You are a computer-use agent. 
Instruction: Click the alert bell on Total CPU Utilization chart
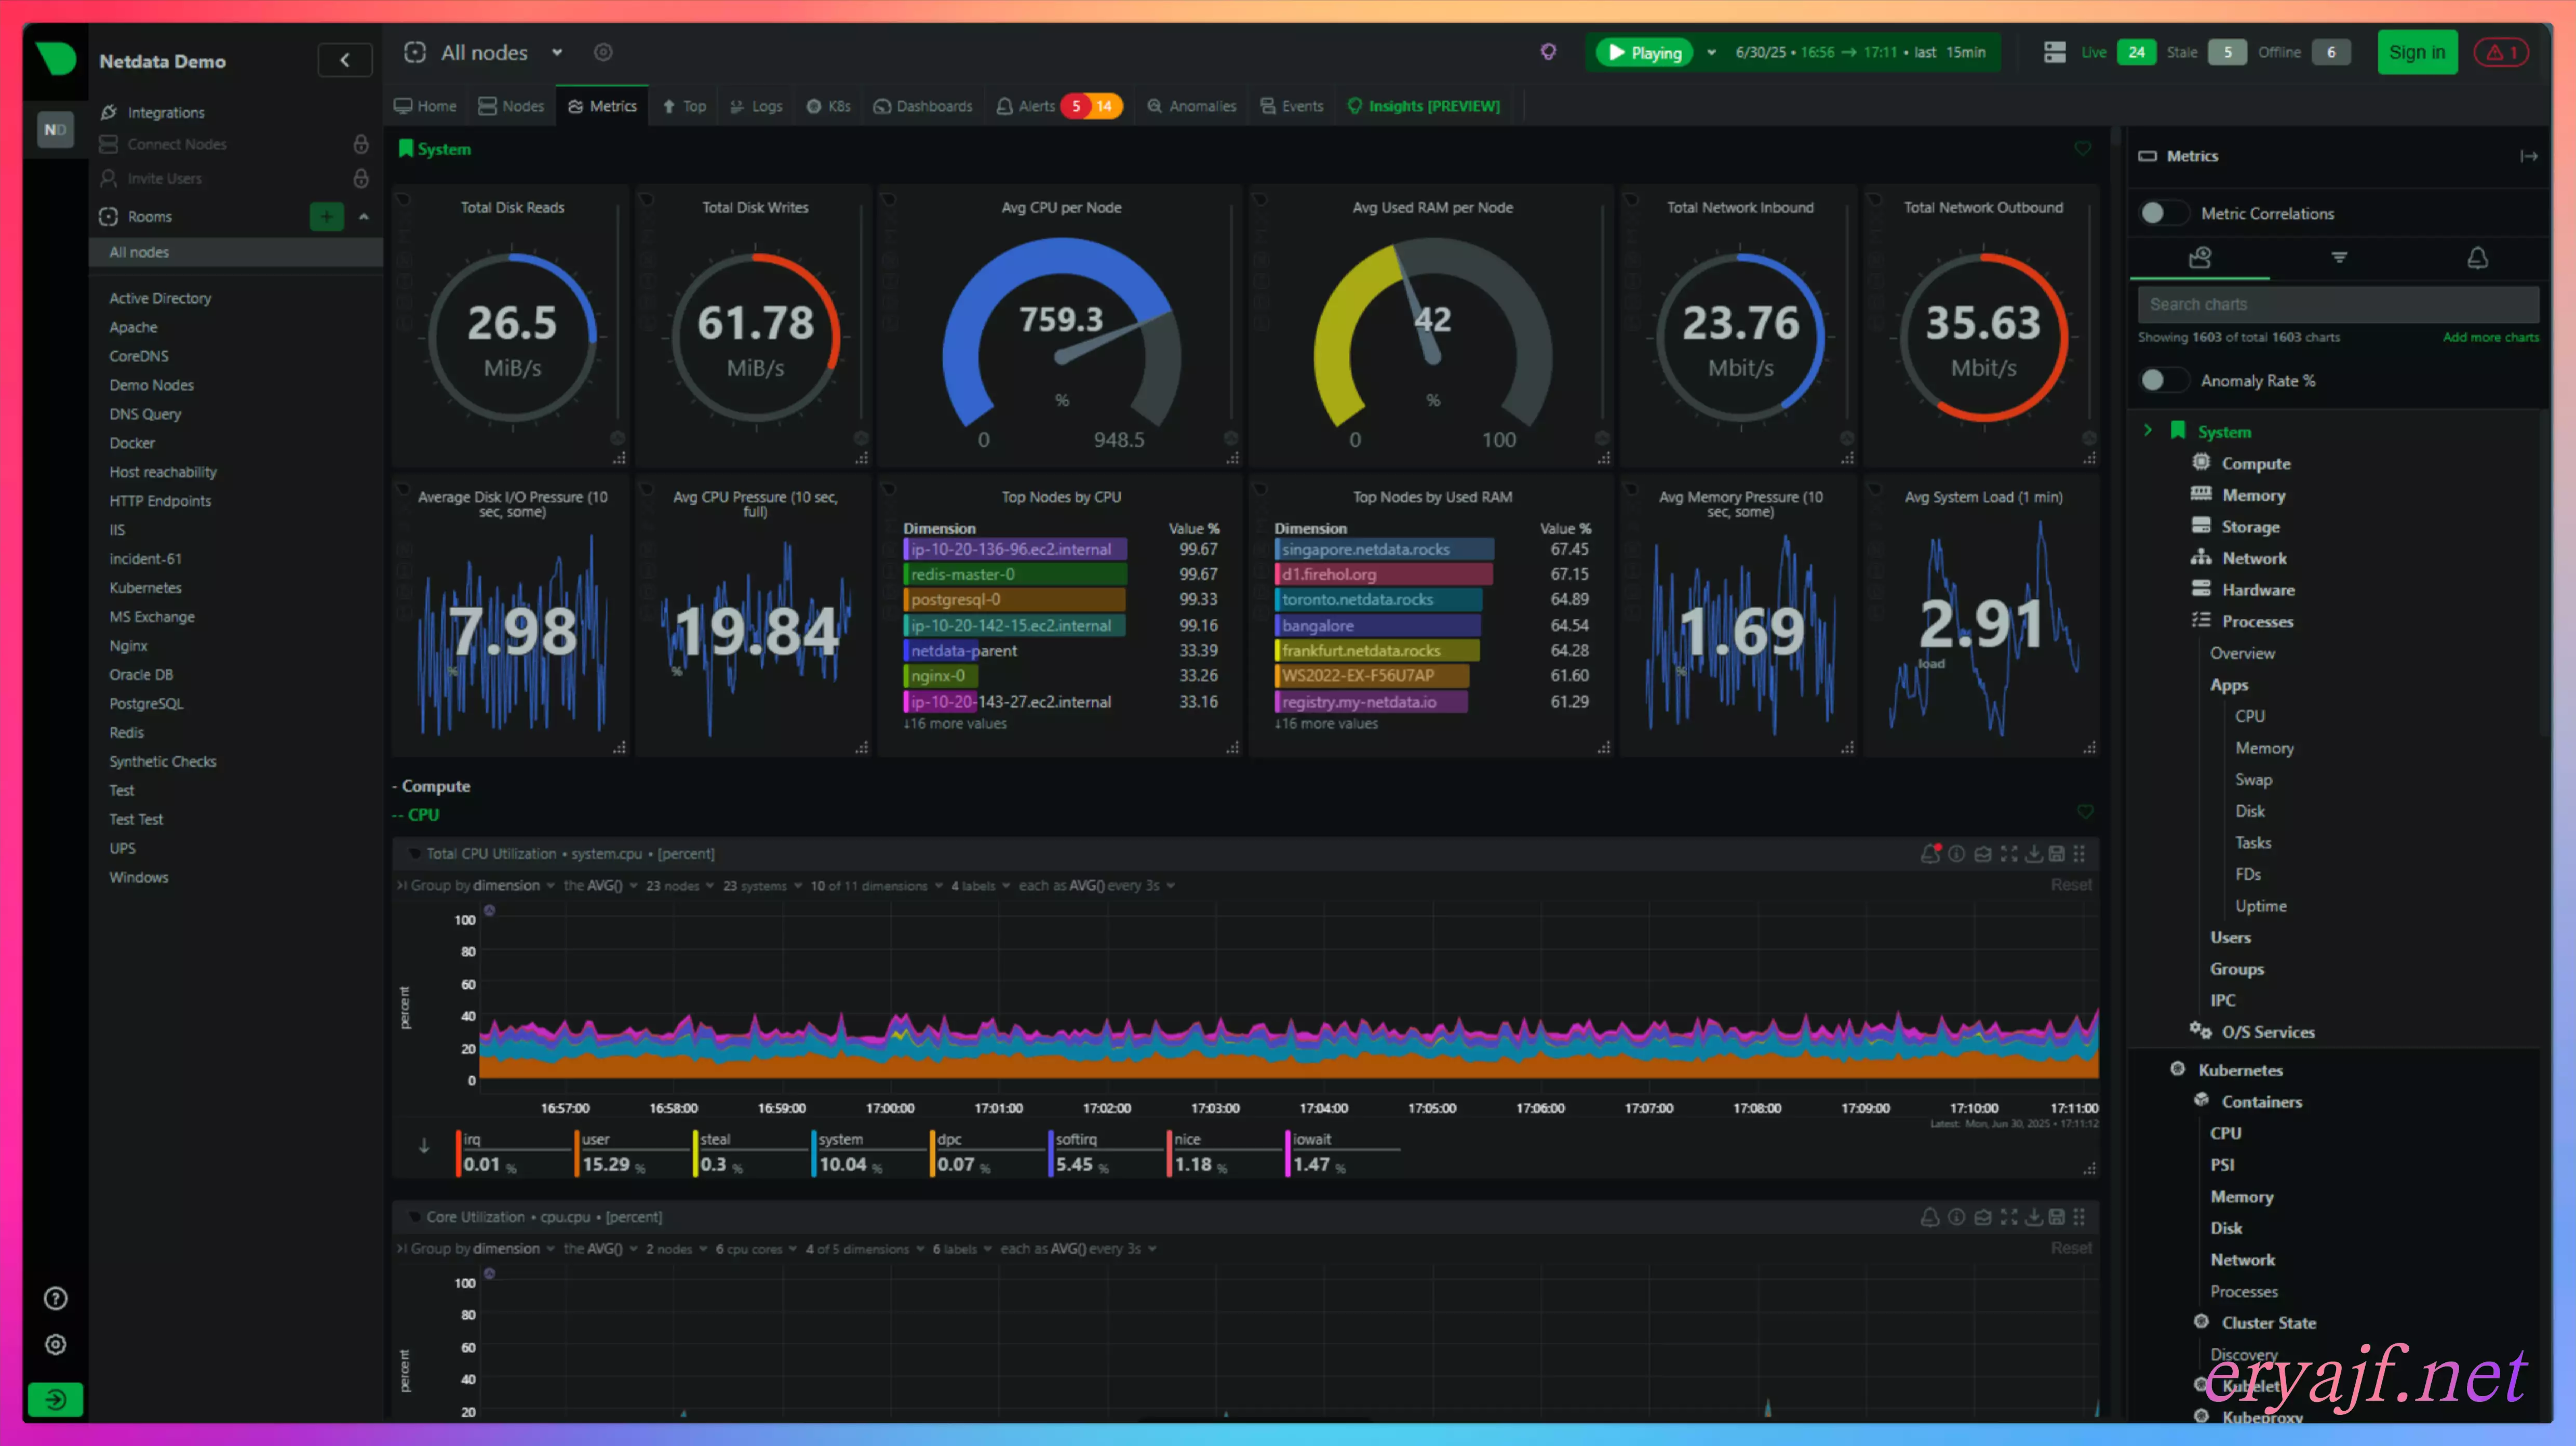(1930, 854)
